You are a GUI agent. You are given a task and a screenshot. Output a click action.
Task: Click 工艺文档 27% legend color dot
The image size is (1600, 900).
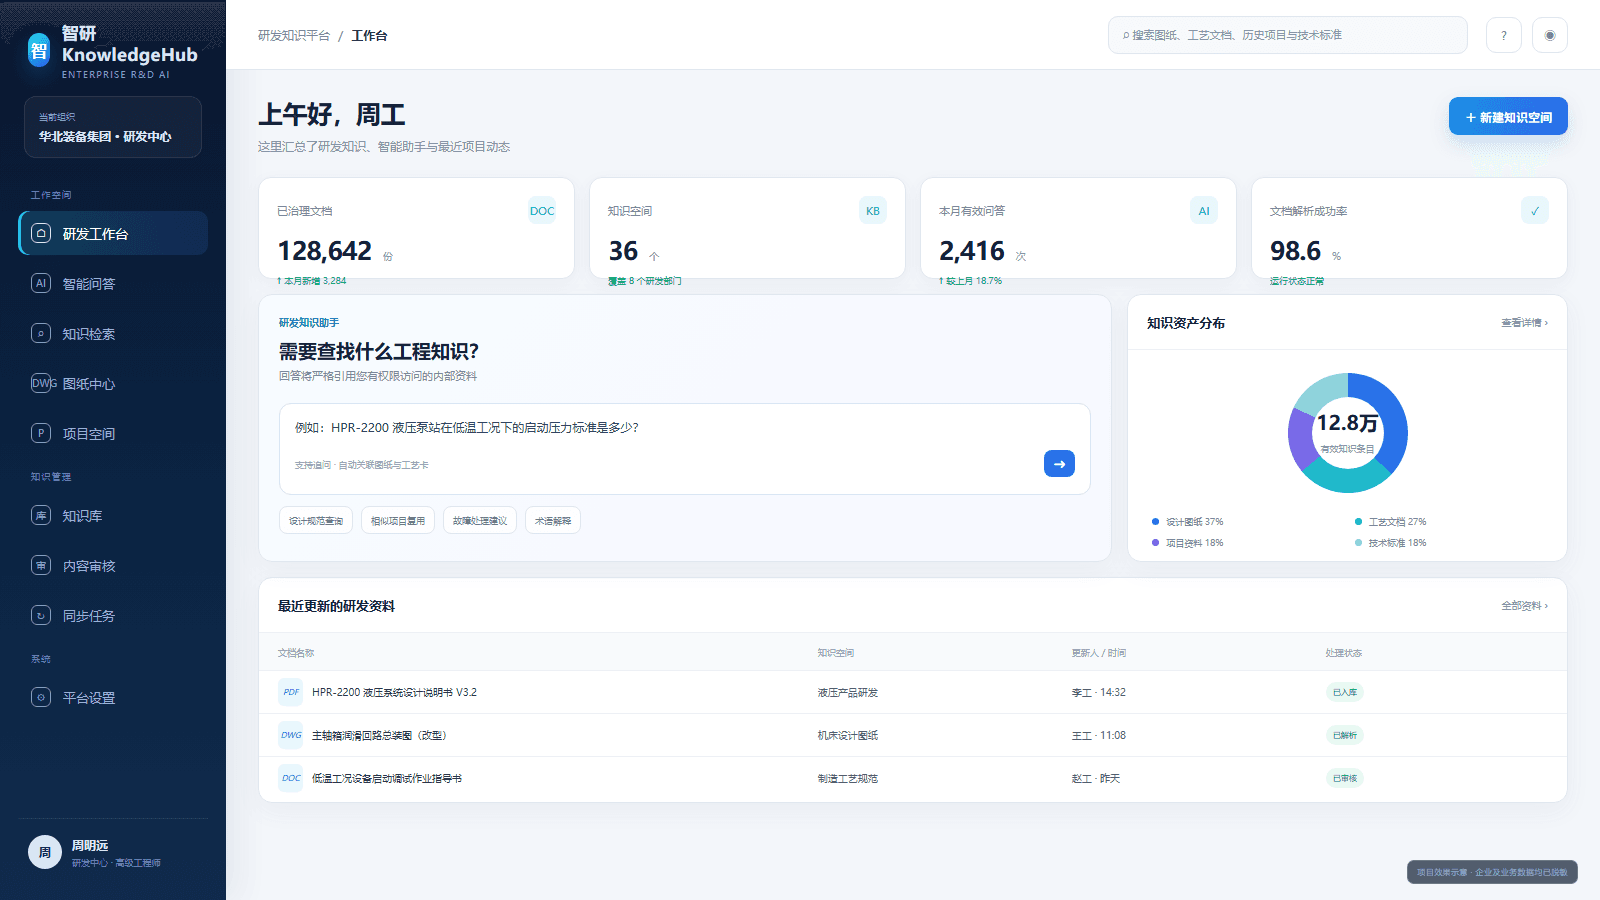pyautogui.click(x=1358, y=522)
